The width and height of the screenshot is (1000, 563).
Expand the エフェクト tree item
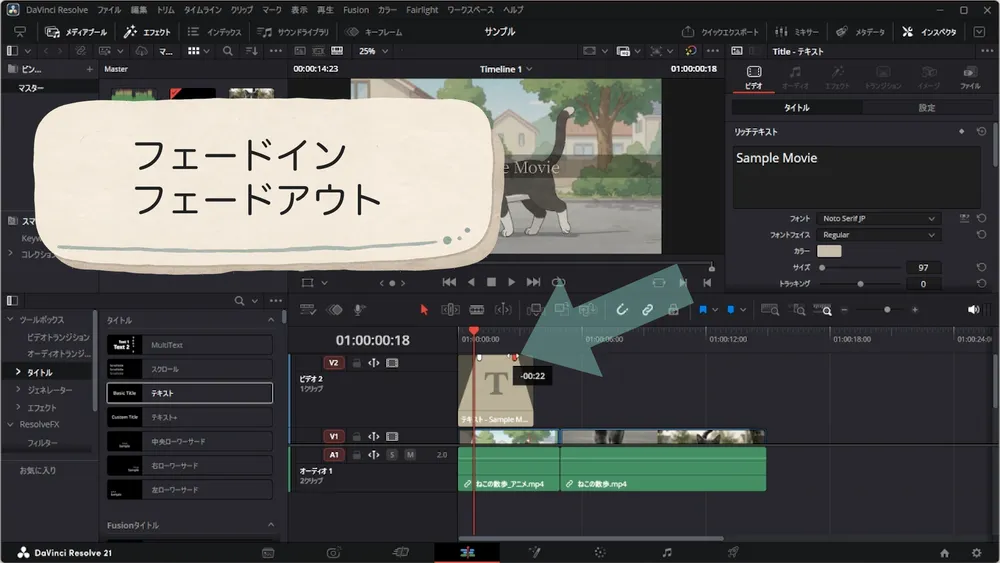[x=18, y=407]
